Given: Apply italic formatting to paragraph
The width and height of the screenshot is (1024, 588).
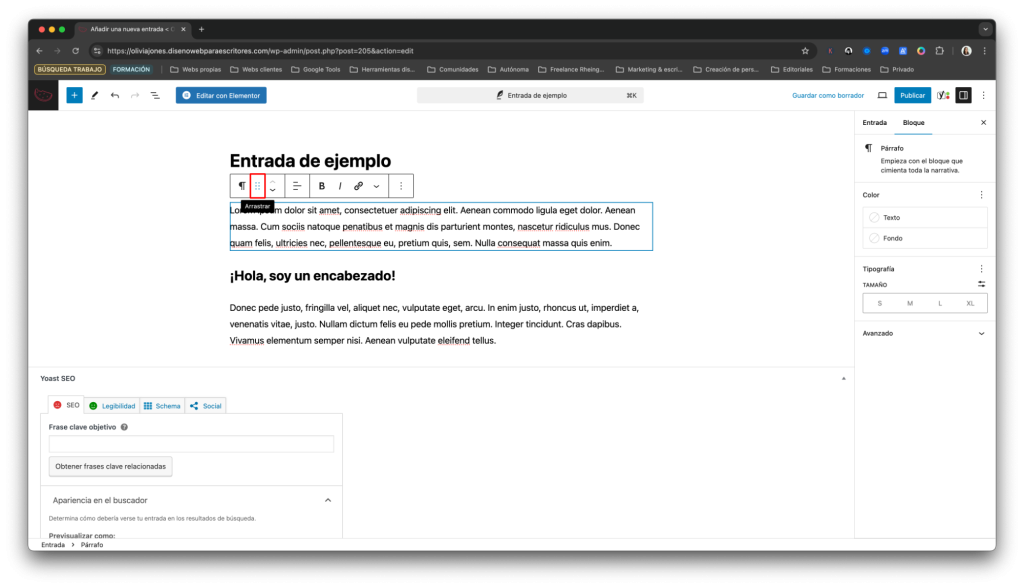Looking at the screenshot, I should tap(340, 186).
